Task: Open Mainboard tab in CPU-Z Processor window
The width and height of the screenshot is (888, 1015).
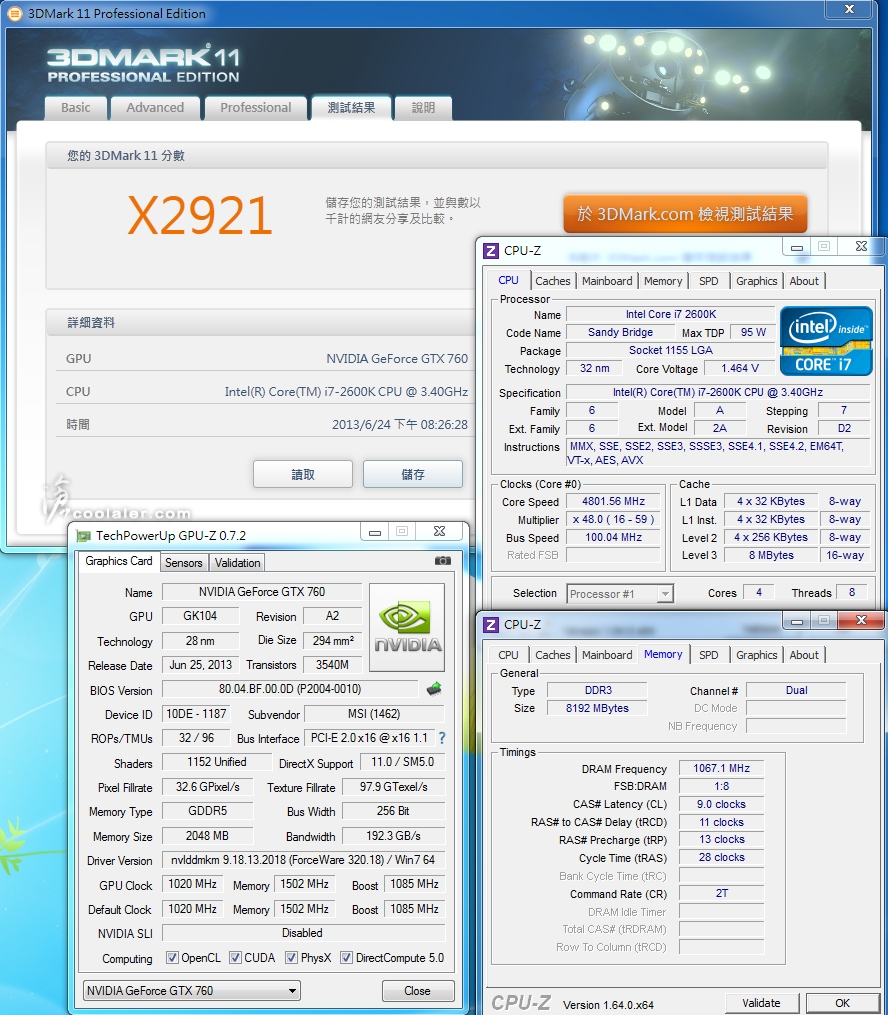Action: 607,281
